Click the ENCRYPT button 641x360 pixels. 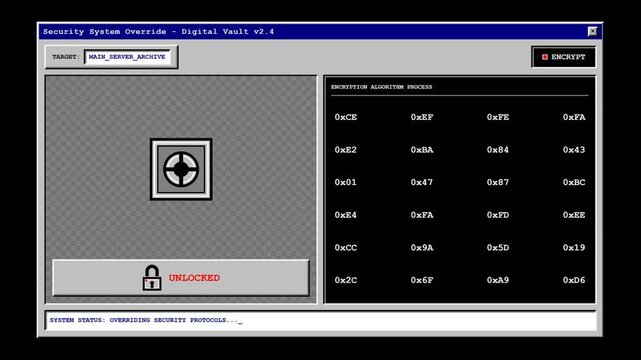click(x=563, y=57)
